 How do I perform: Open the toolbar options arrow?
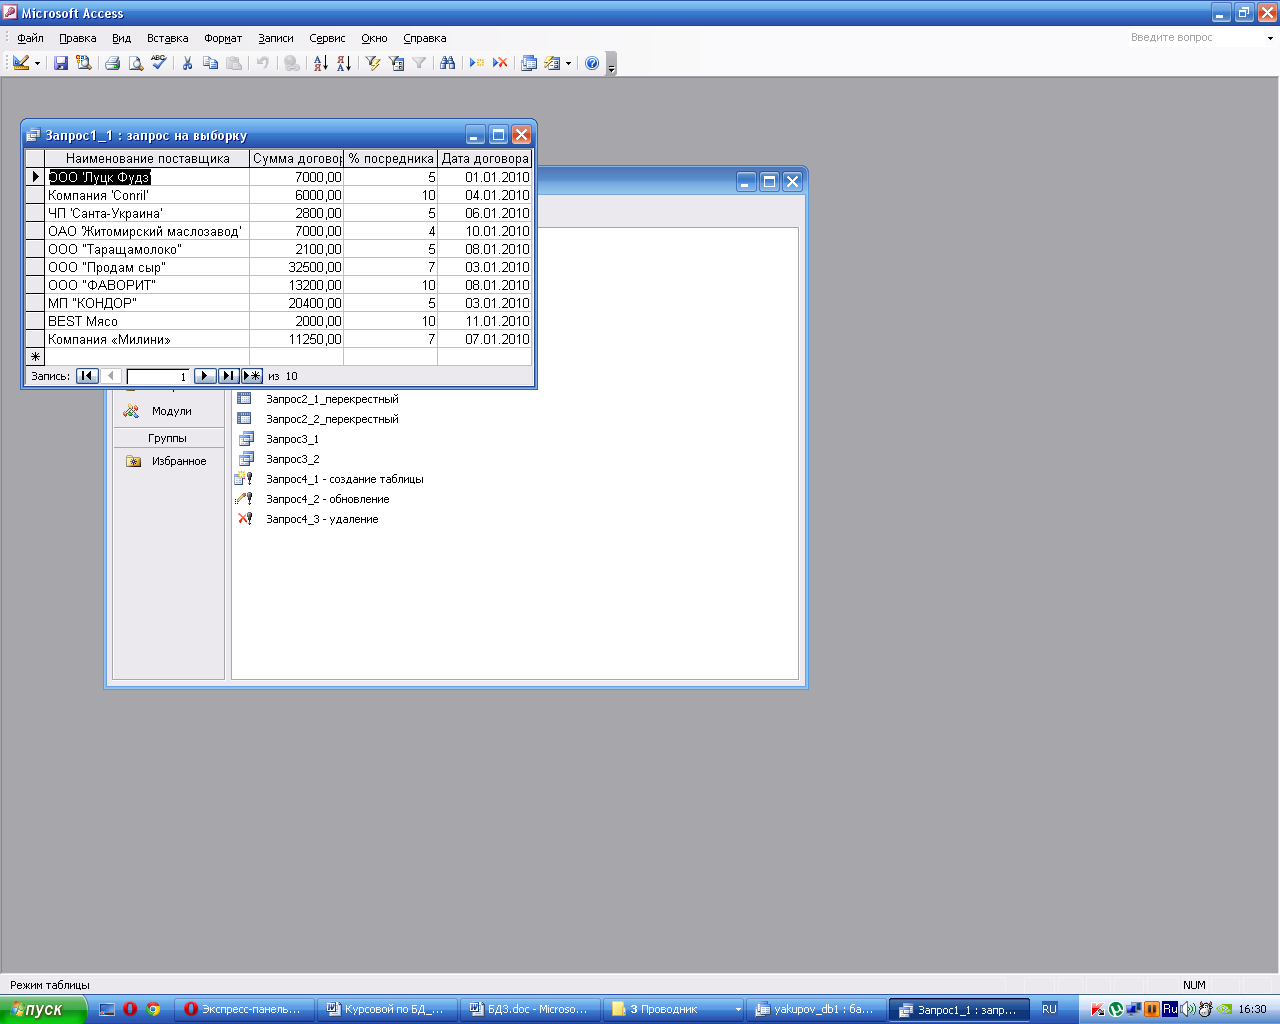611,64
